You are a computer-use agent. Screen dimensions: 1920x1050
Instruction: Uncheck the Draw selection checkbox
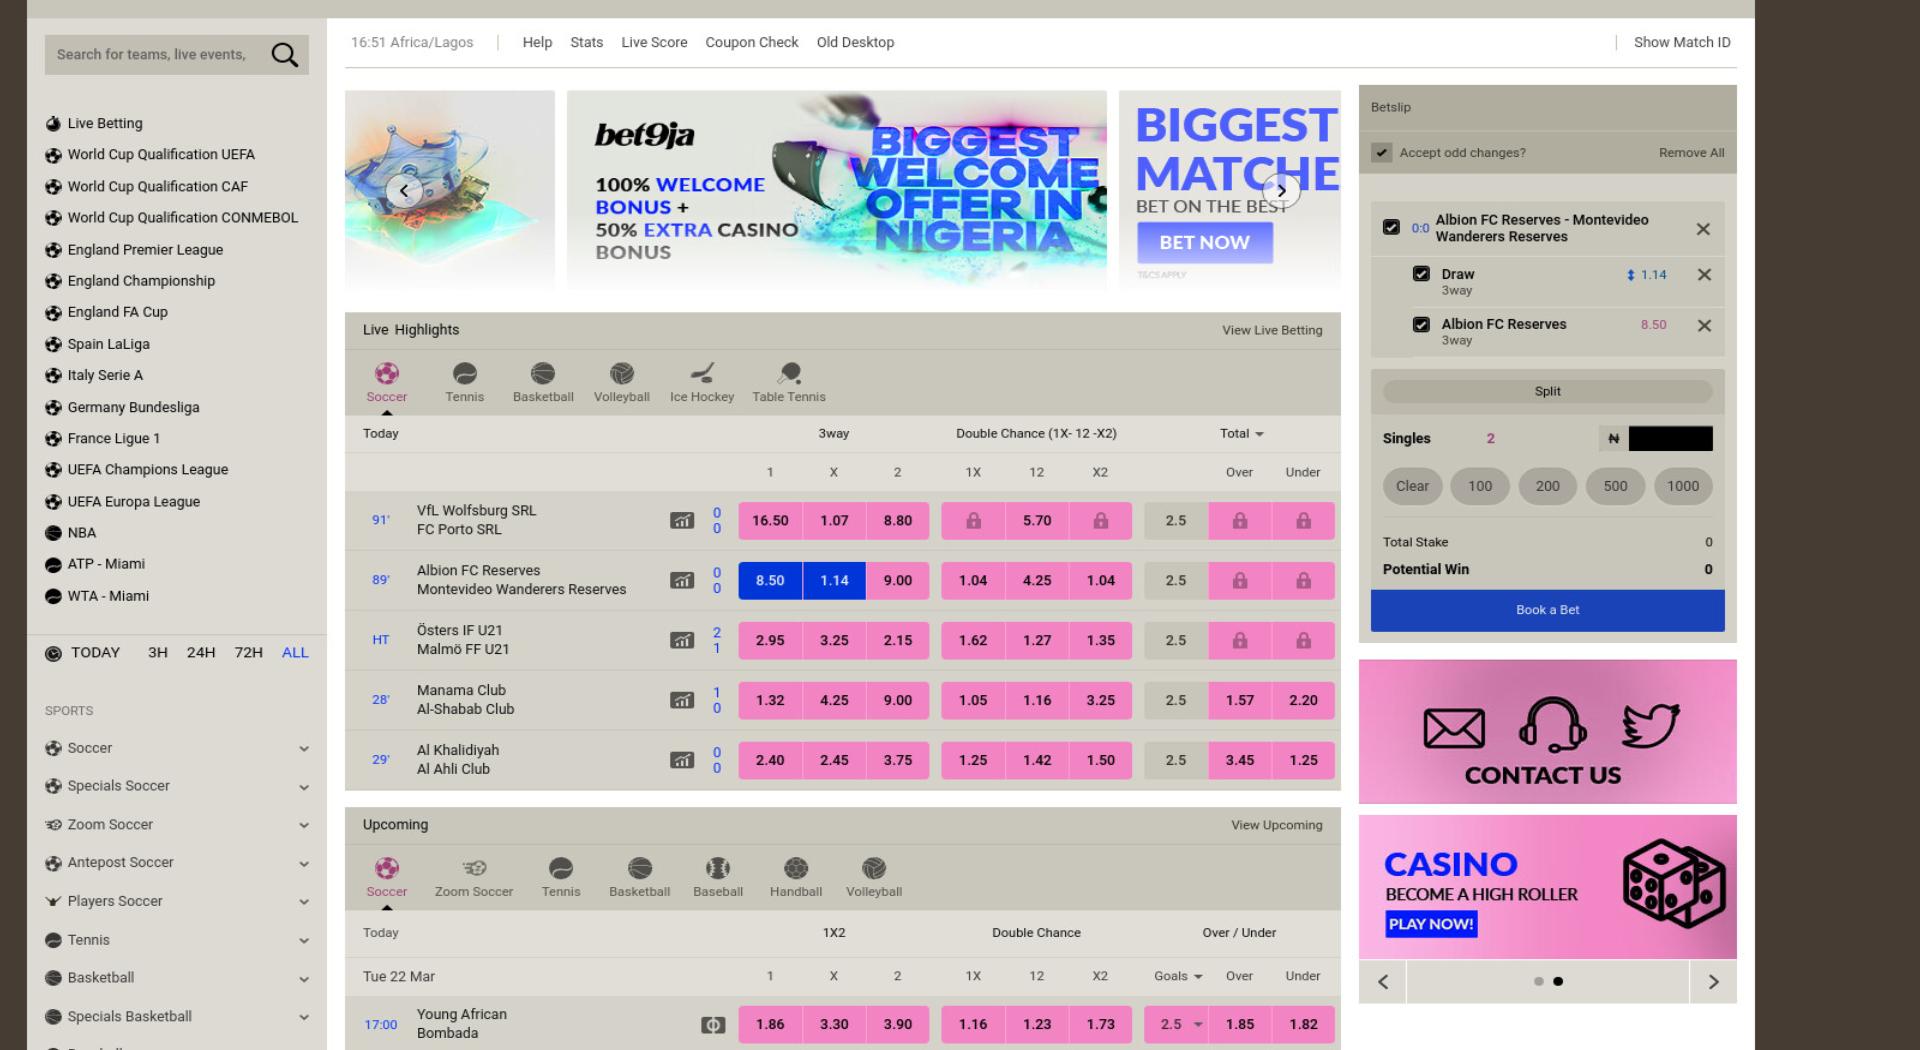(1421, 273)
